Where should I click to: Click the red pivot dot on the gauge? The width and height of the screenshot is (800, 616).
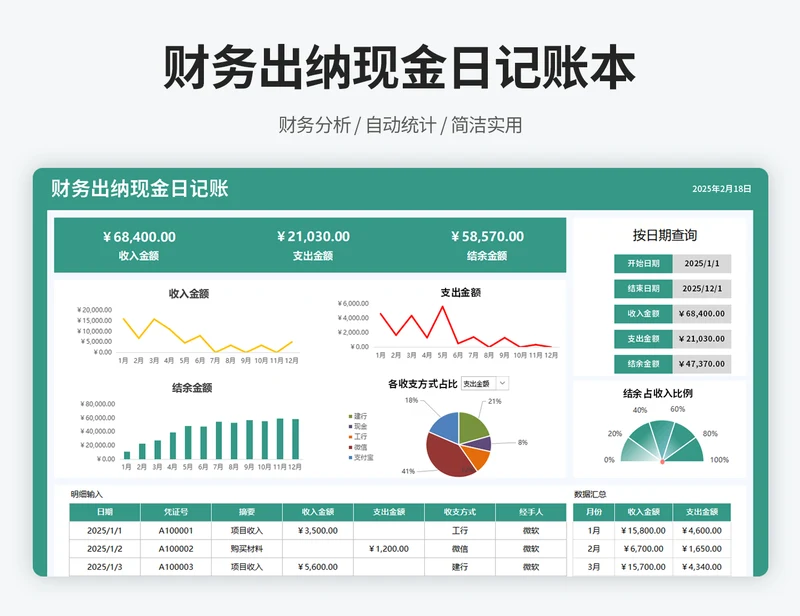tap(662, 462)
